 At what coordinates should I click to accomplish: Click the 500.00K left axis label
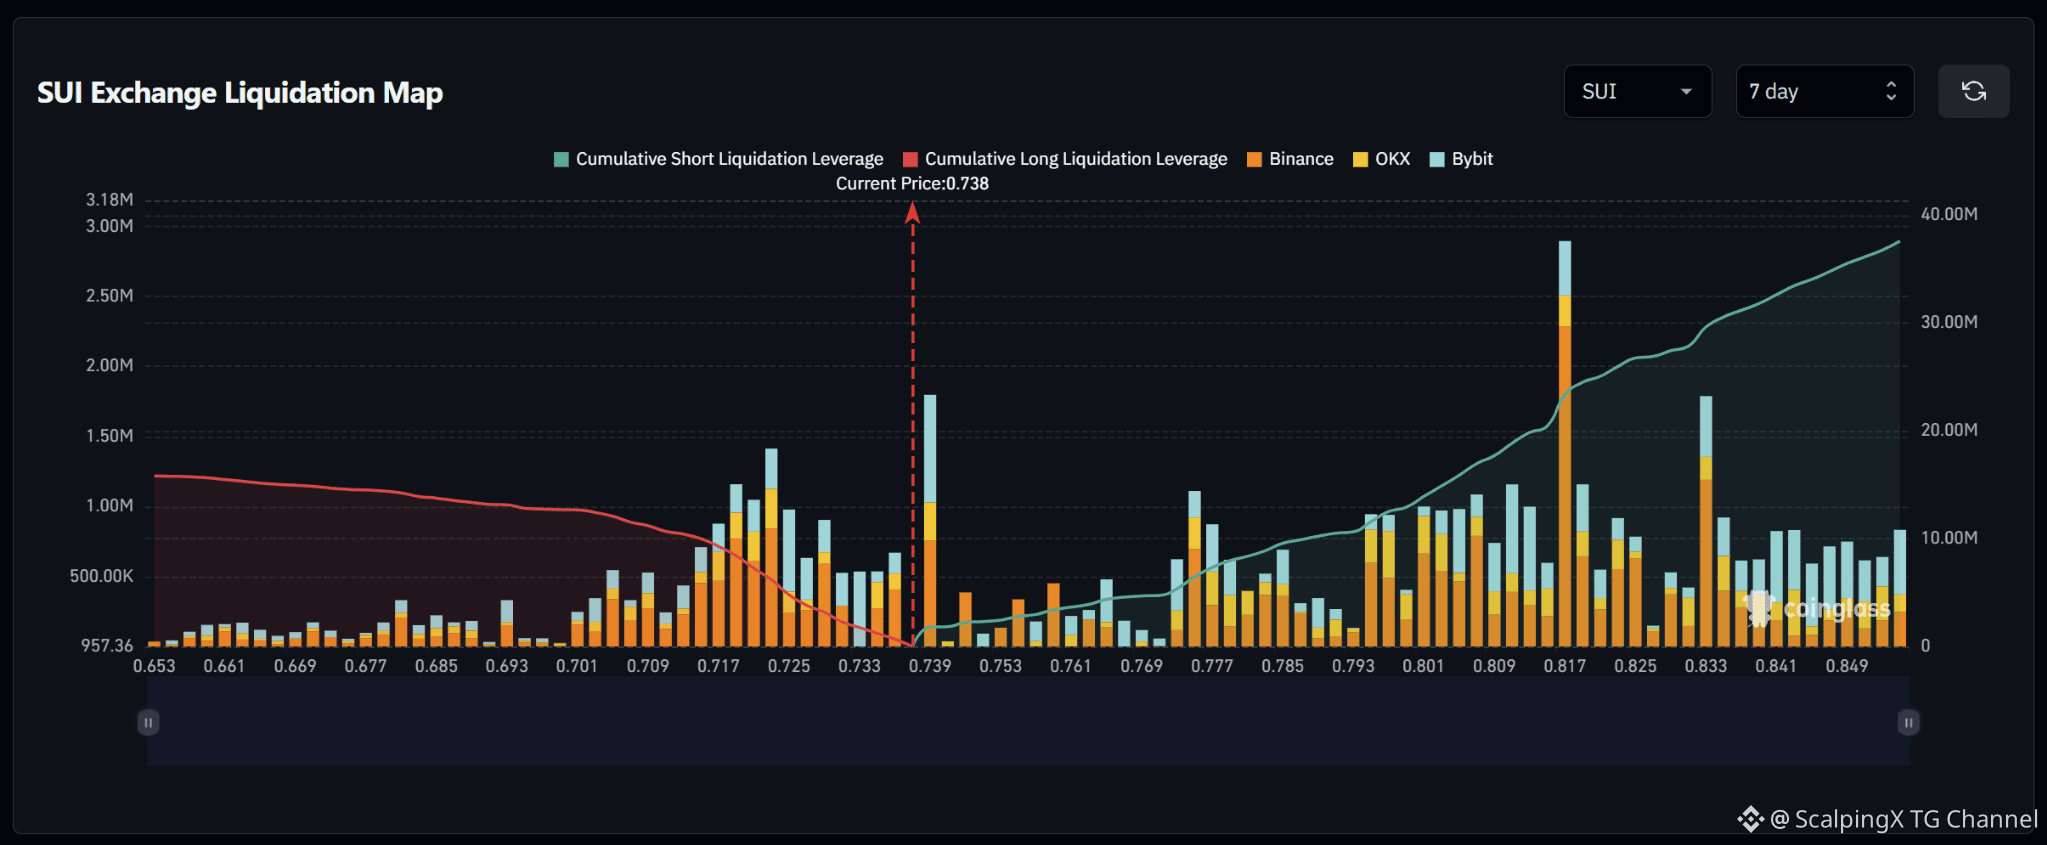(102, 576)
